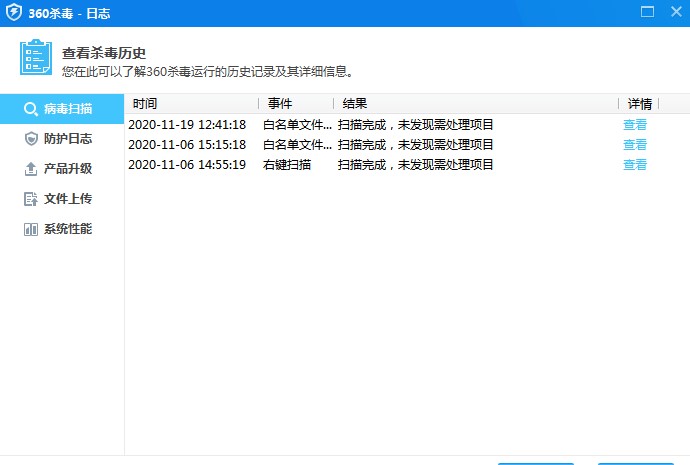Click the clipboard history icon
The height and width of the screenshot is (465, 690).
(36, 57)
